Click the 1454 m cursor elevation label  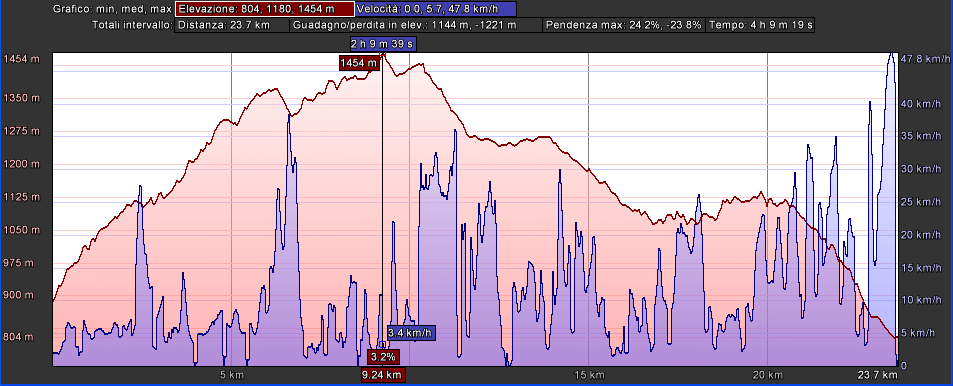(x=359, y=63)
